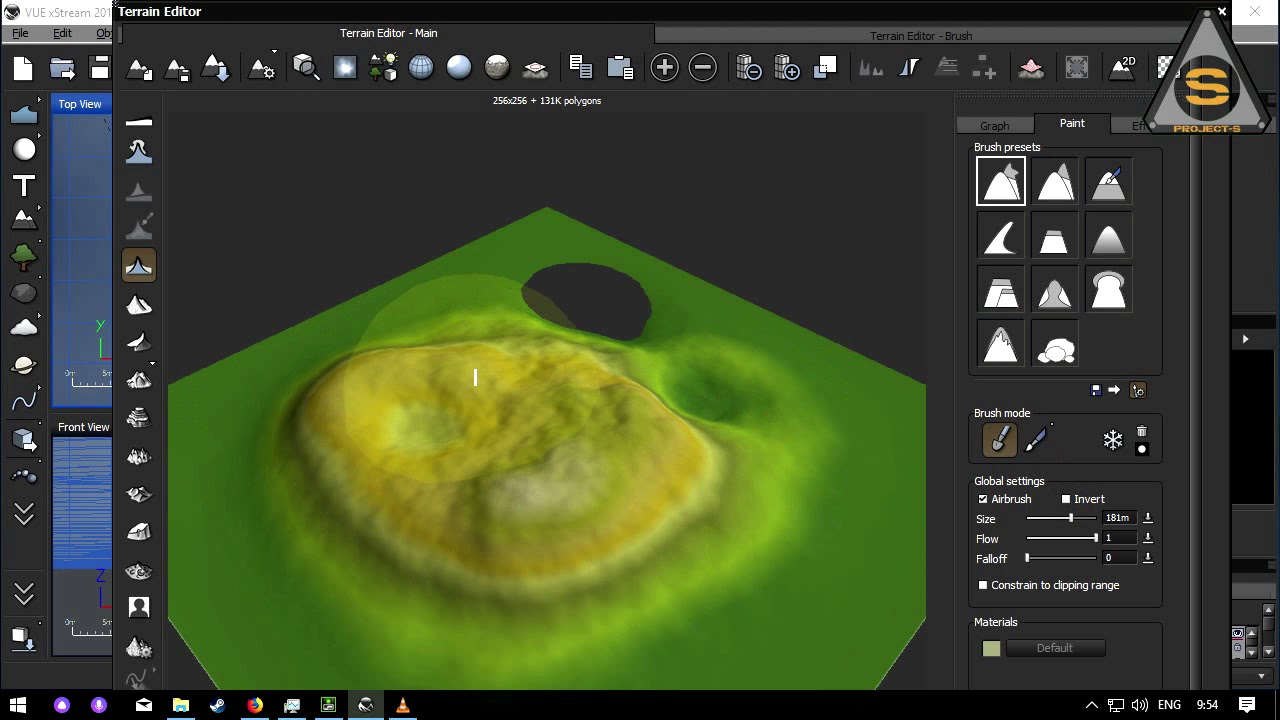Click the halve terrain resolution icon
1280x720 pixels.
point(749,68)
